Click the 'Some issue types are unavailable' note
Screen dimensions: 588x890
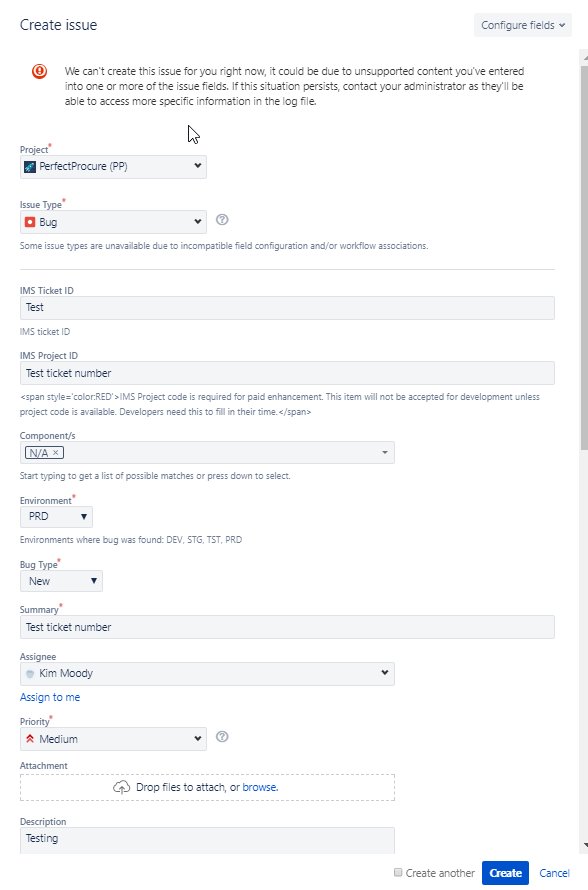tap(224, 246)
